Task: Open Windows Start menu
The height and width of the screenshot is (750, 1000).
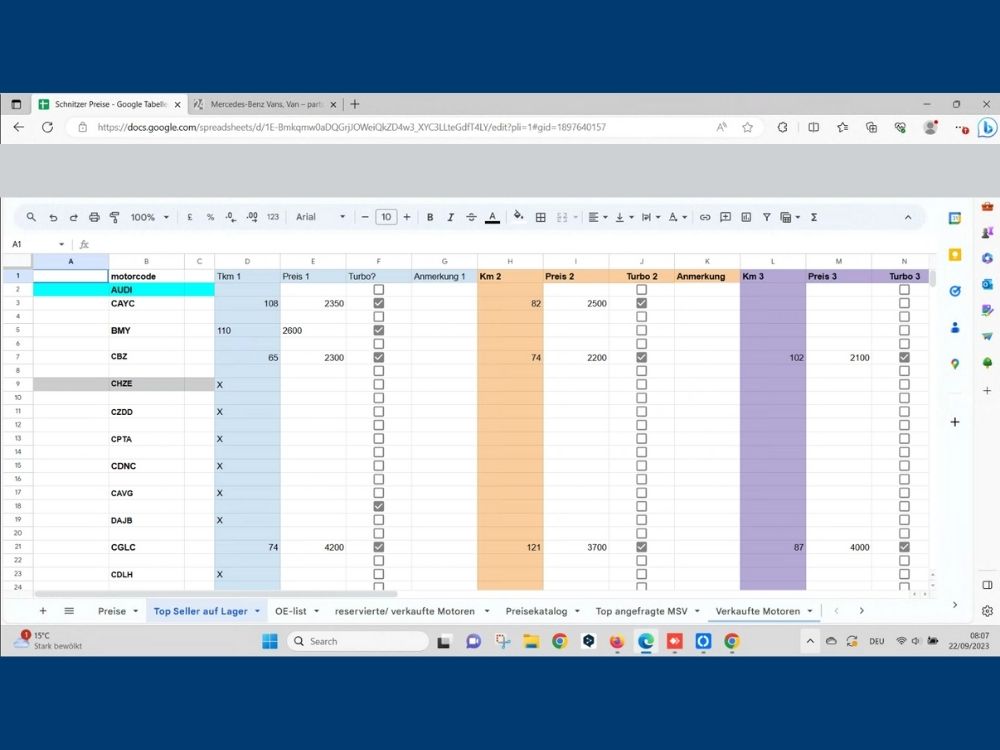Action: click(x=270, y=641)
